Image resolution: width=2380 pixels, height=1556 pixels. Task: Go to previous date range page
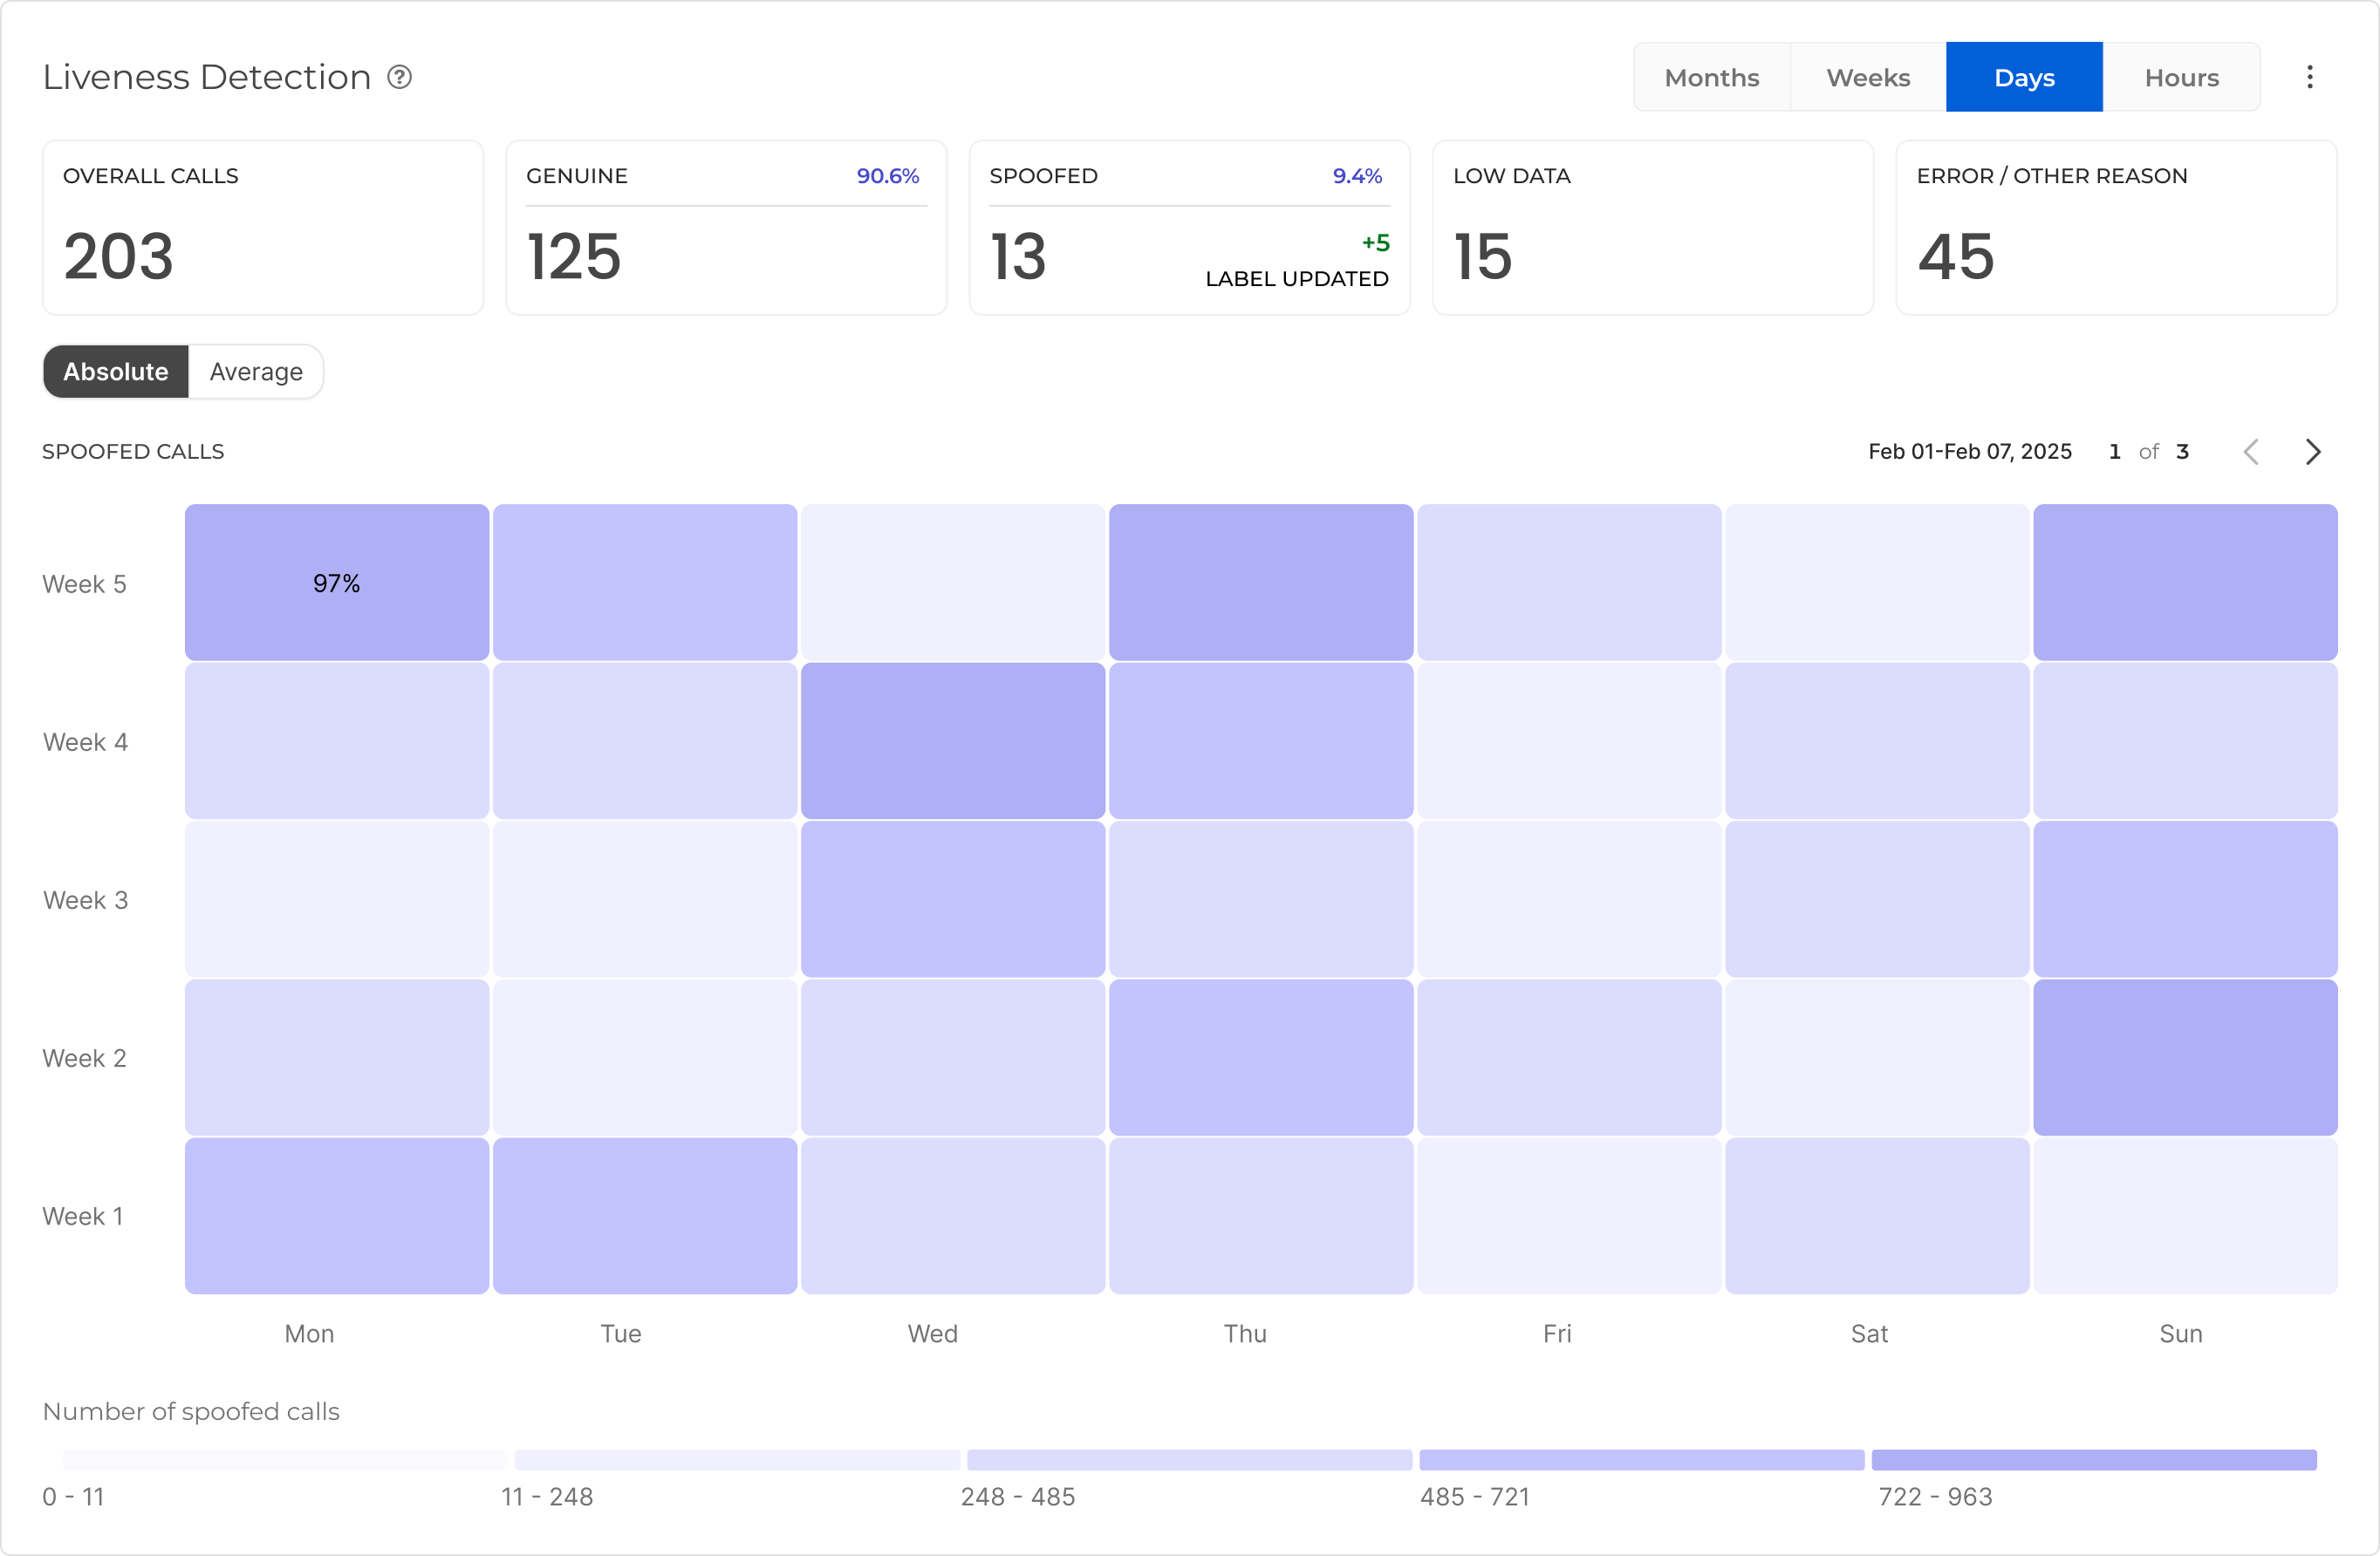coord(2250,452)
